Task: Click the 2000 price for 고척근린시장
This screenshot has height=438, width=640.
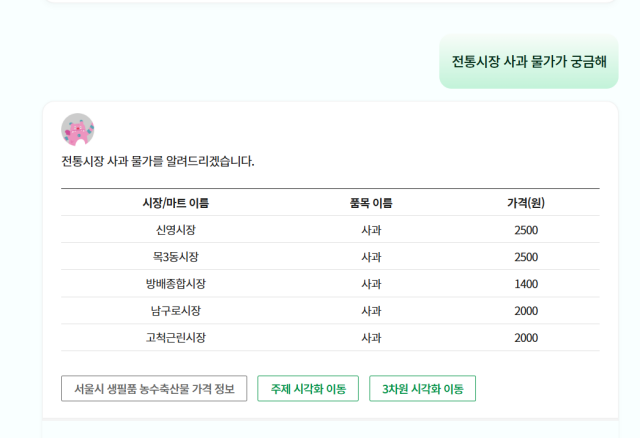Action: click(526, 338)
